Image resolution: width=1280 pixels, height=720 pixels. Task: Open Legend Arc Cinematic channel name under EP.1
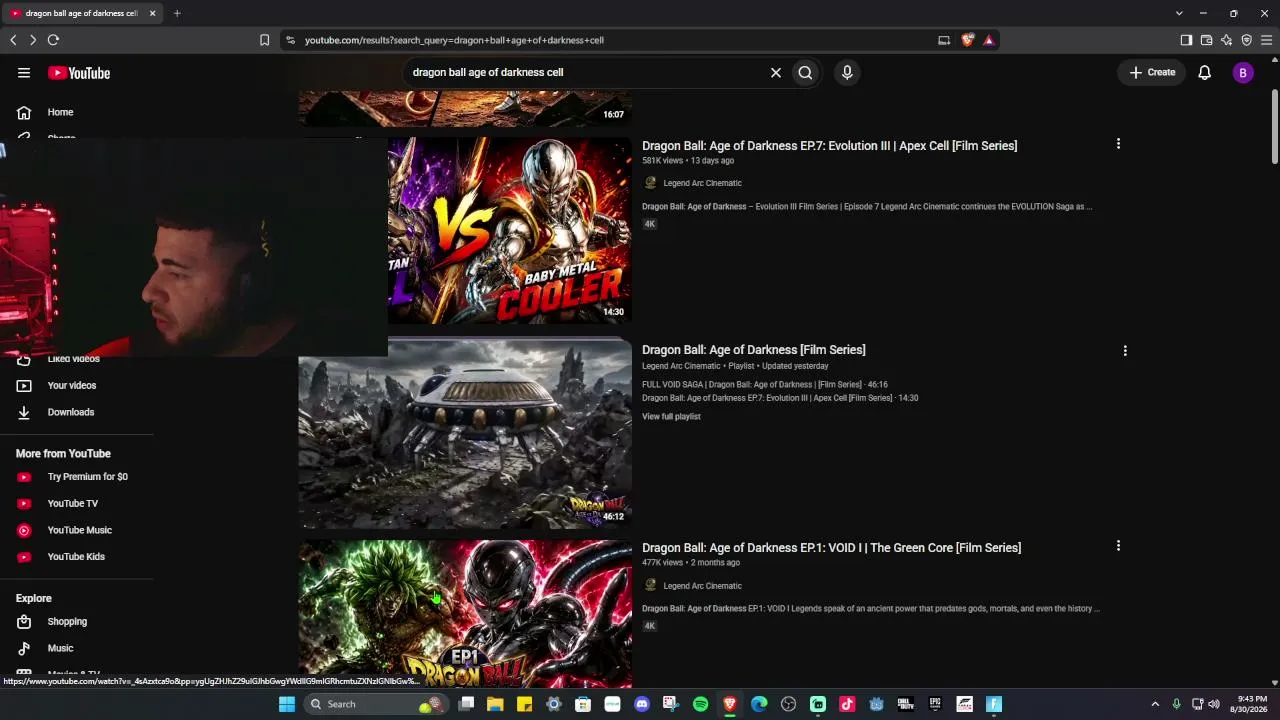[702, 586]
